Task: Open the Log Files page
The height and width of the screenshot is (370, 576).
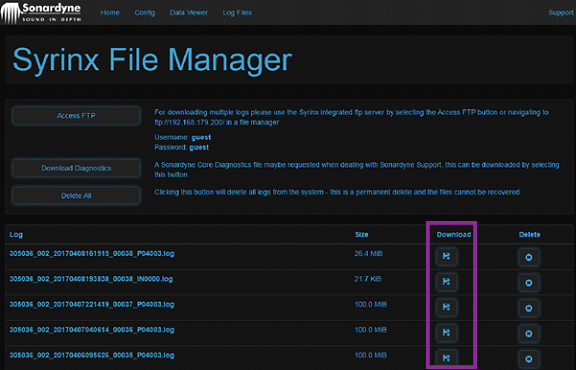Action: tap(237, 12)
